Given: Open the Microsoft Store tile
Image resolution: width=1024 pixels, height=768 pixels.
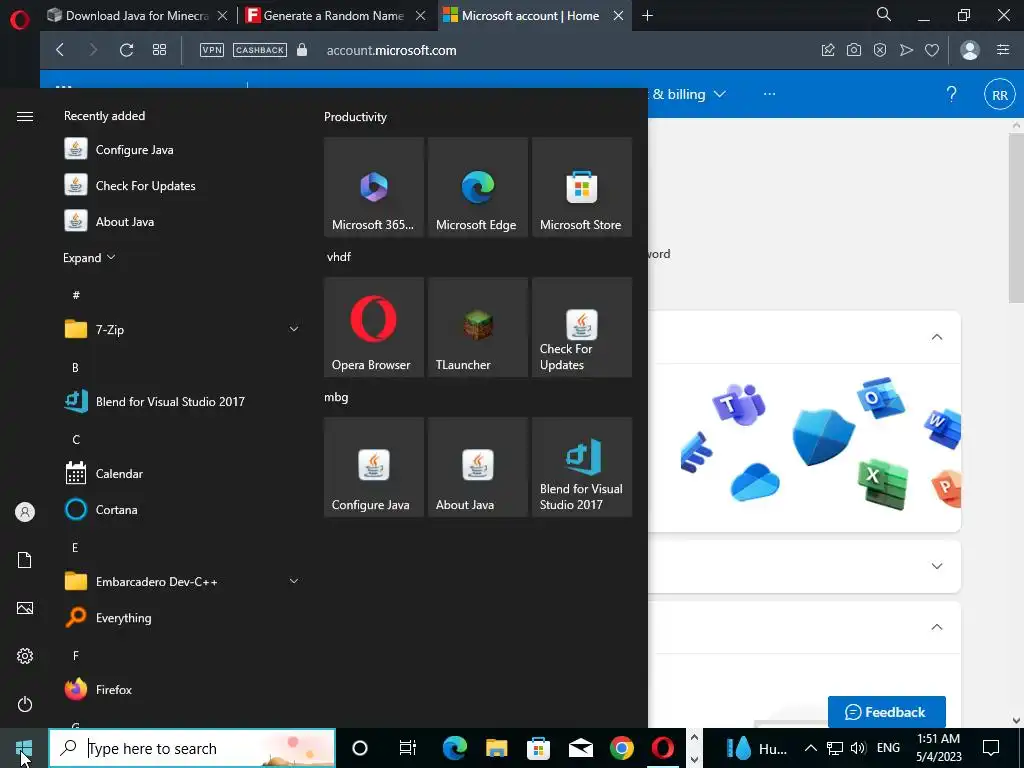Looking at the screenshot, I should pos(582,187).
